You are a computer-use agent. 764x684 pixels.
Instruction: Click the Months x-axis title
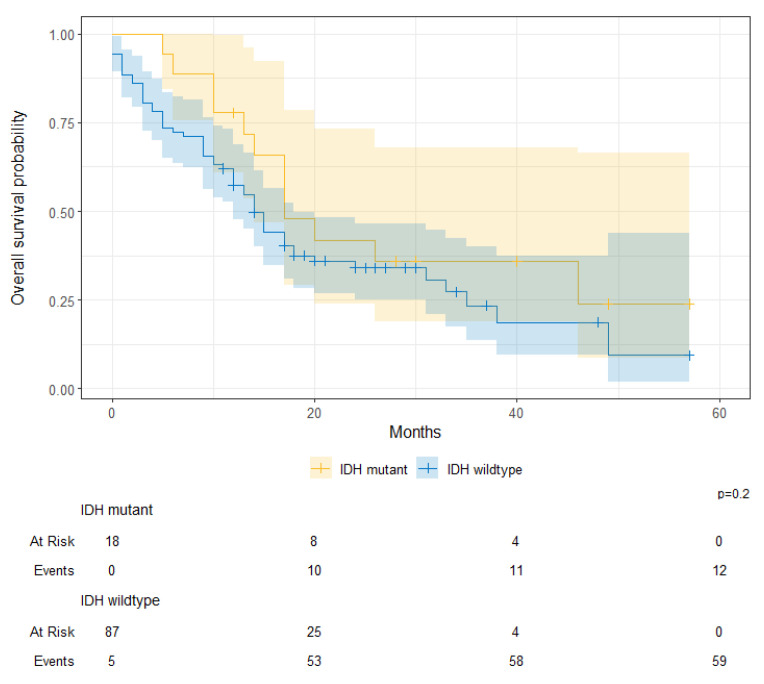(x=415, y=432)
